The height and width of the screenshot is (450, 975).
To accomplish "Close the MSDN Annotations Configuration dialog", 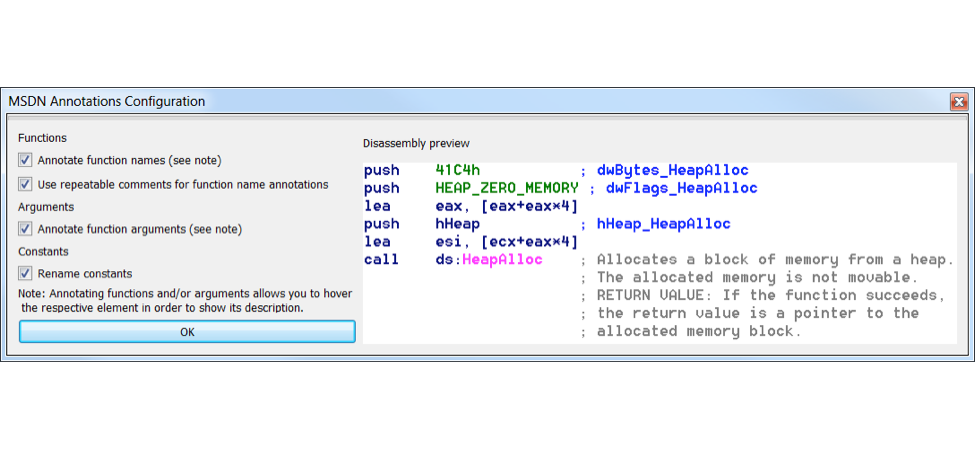I will point(959,101).
